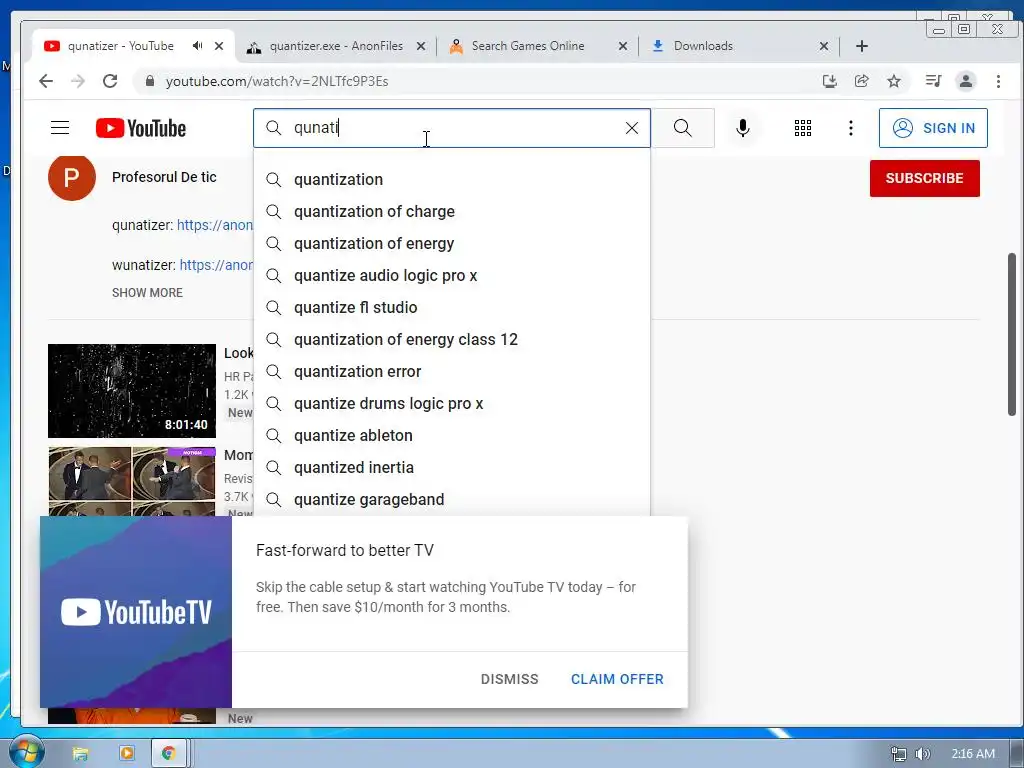This screenshot has width=1024, height=768.
Task: Click the YouTubeTV promo image
Action: [x=136, y=612]
